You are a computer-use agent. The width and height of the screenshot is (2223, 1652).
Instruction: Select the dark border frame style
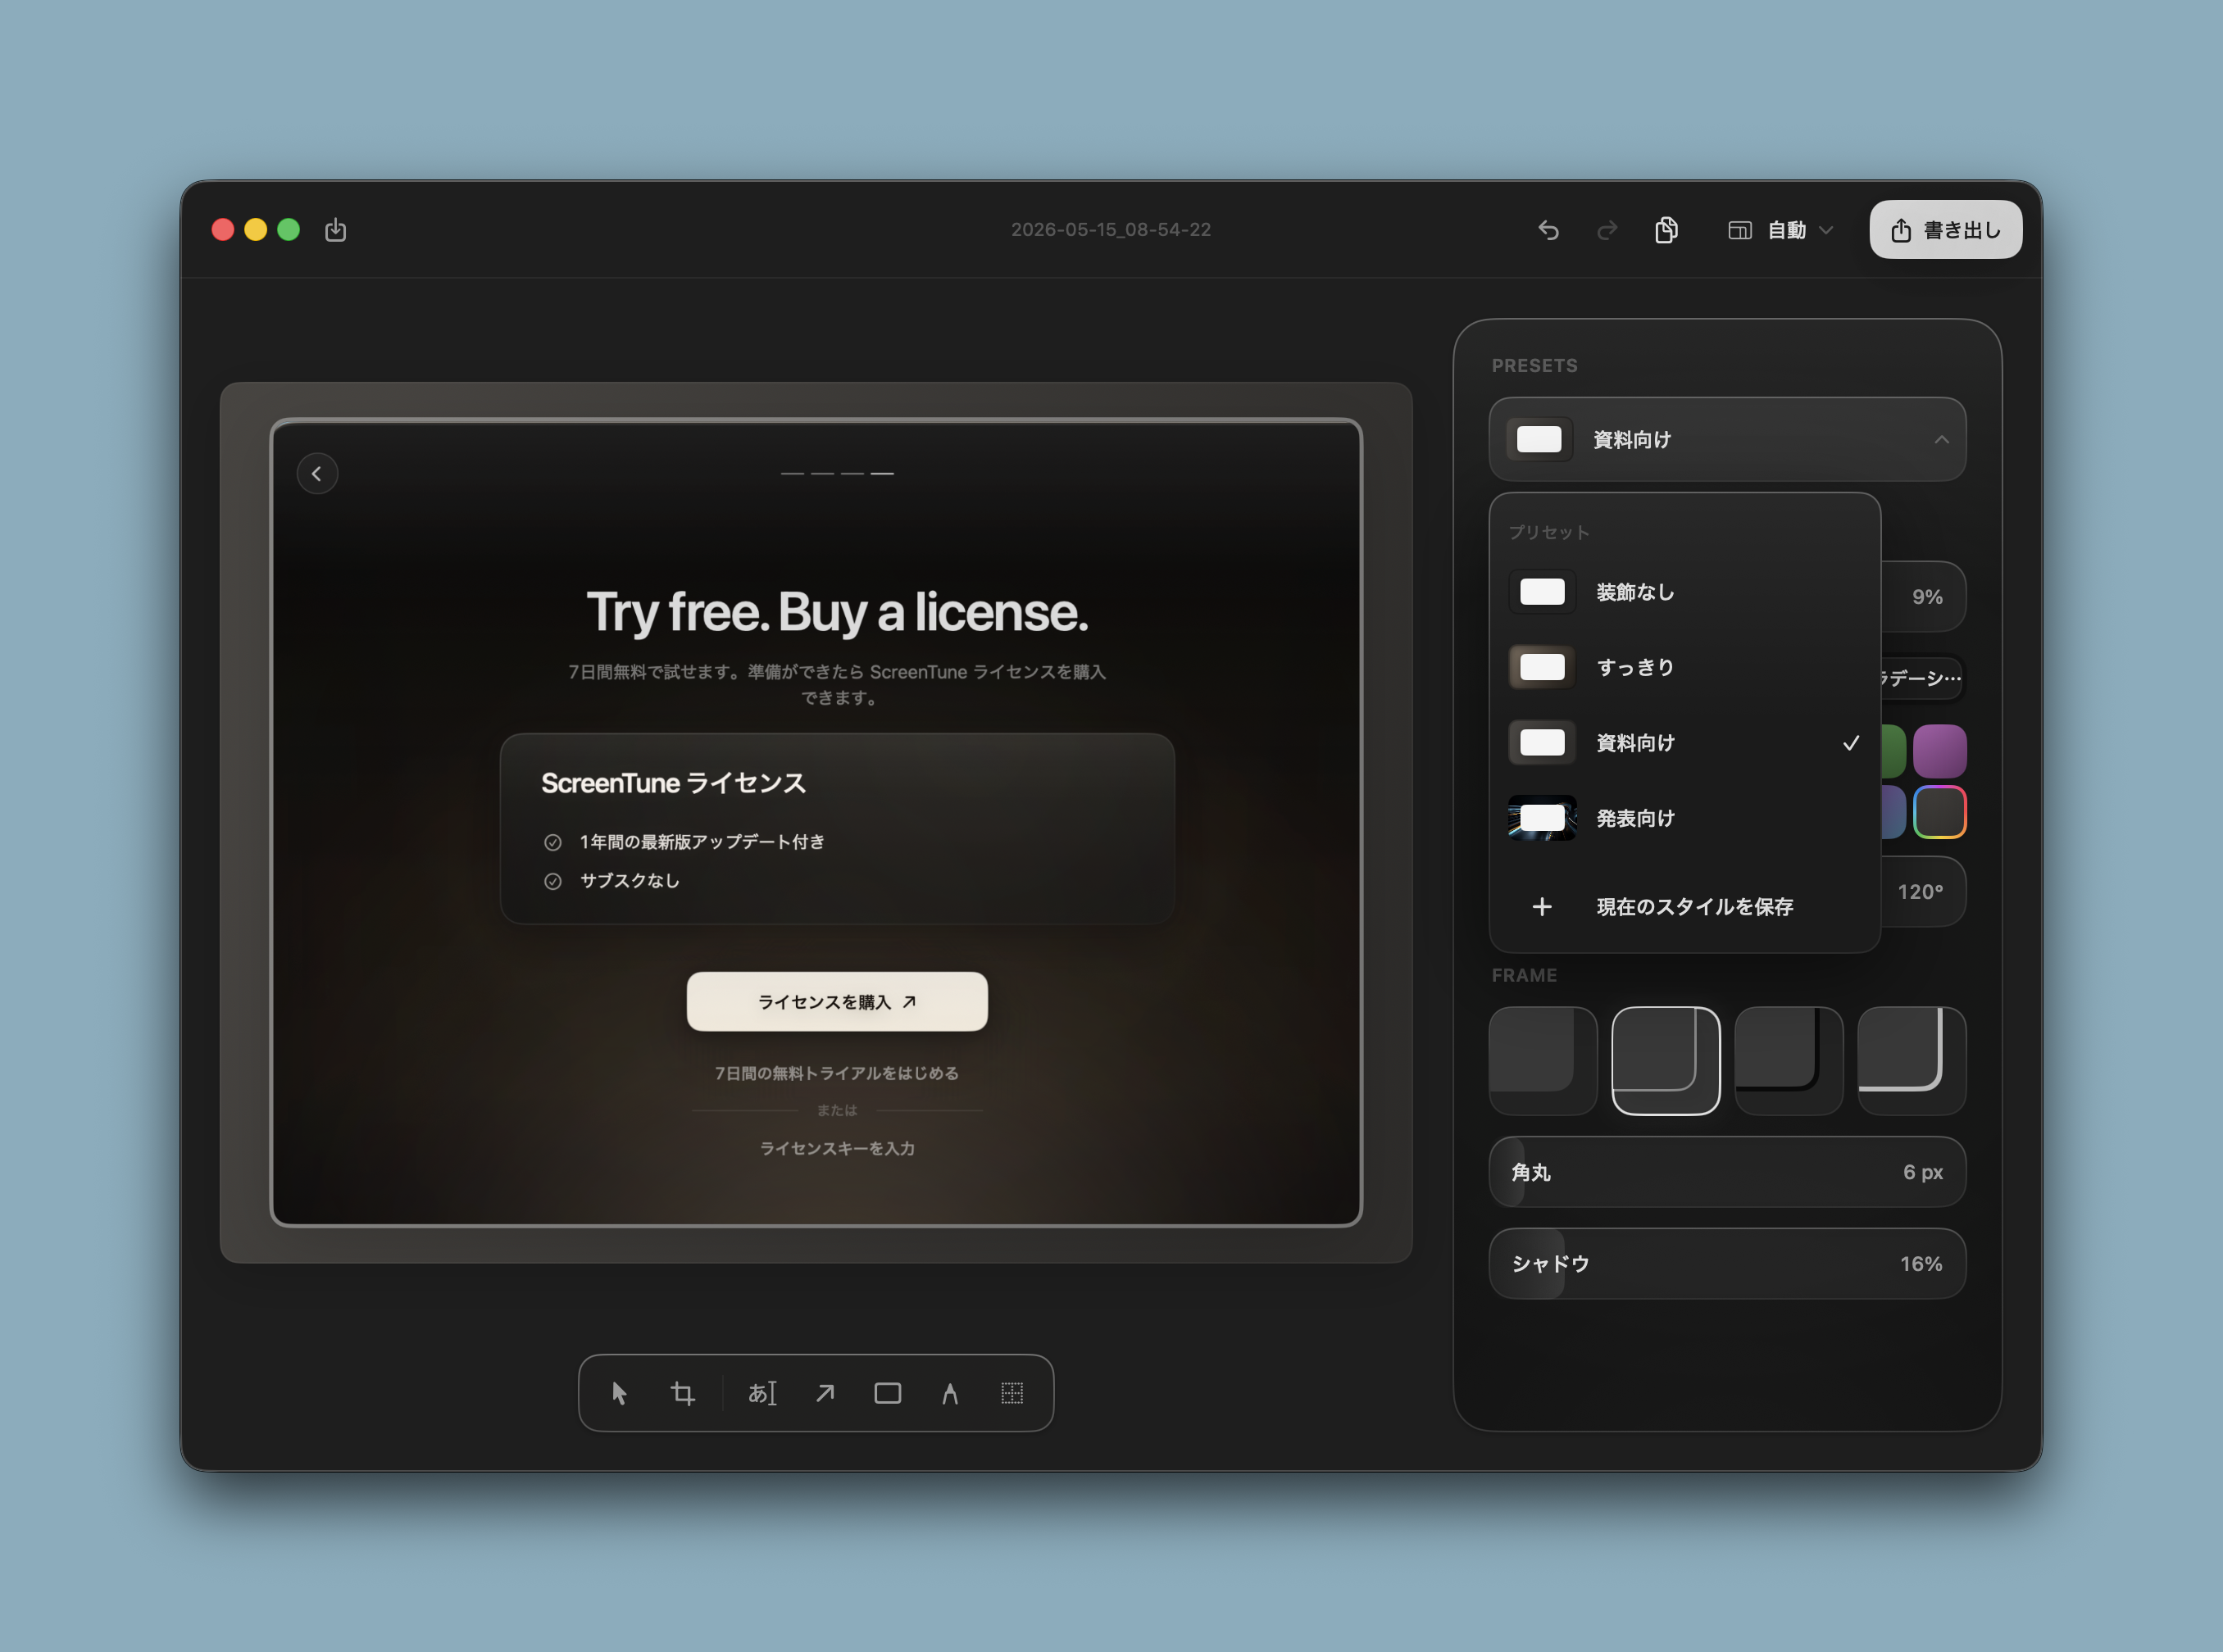1789,1061
